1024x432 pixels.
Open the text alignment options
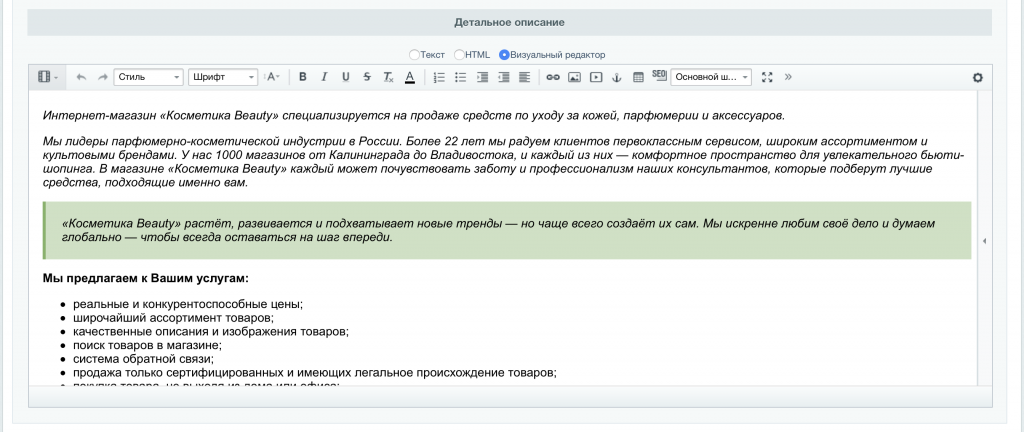tap(524, 77)
